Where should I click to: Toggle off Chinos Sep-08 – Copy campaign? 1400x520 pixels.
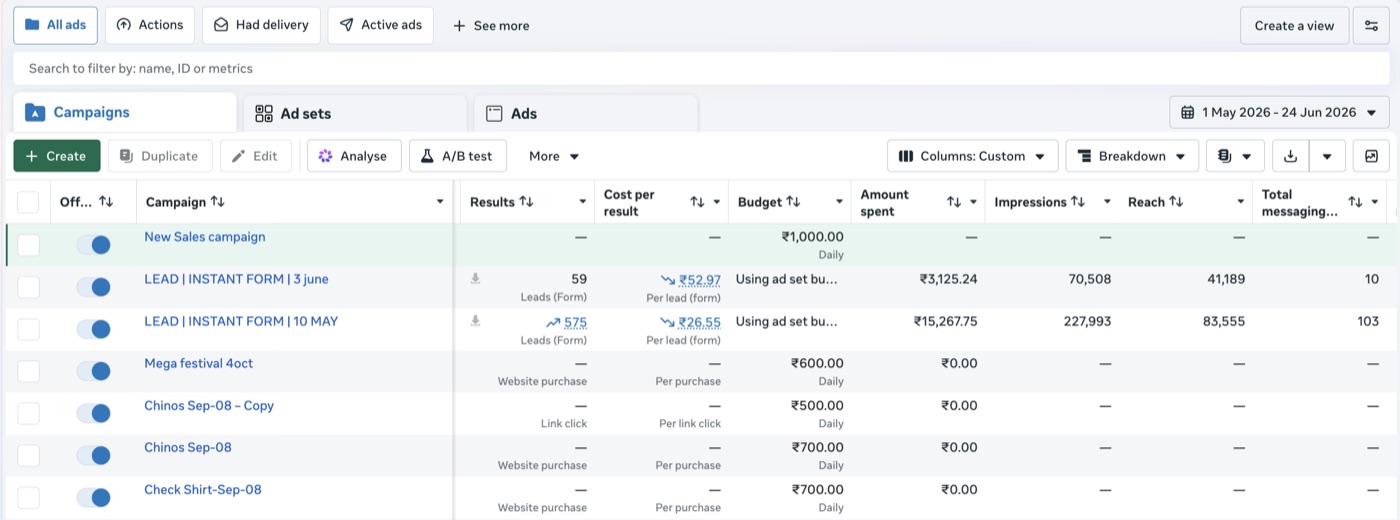(x=93, y=413)
